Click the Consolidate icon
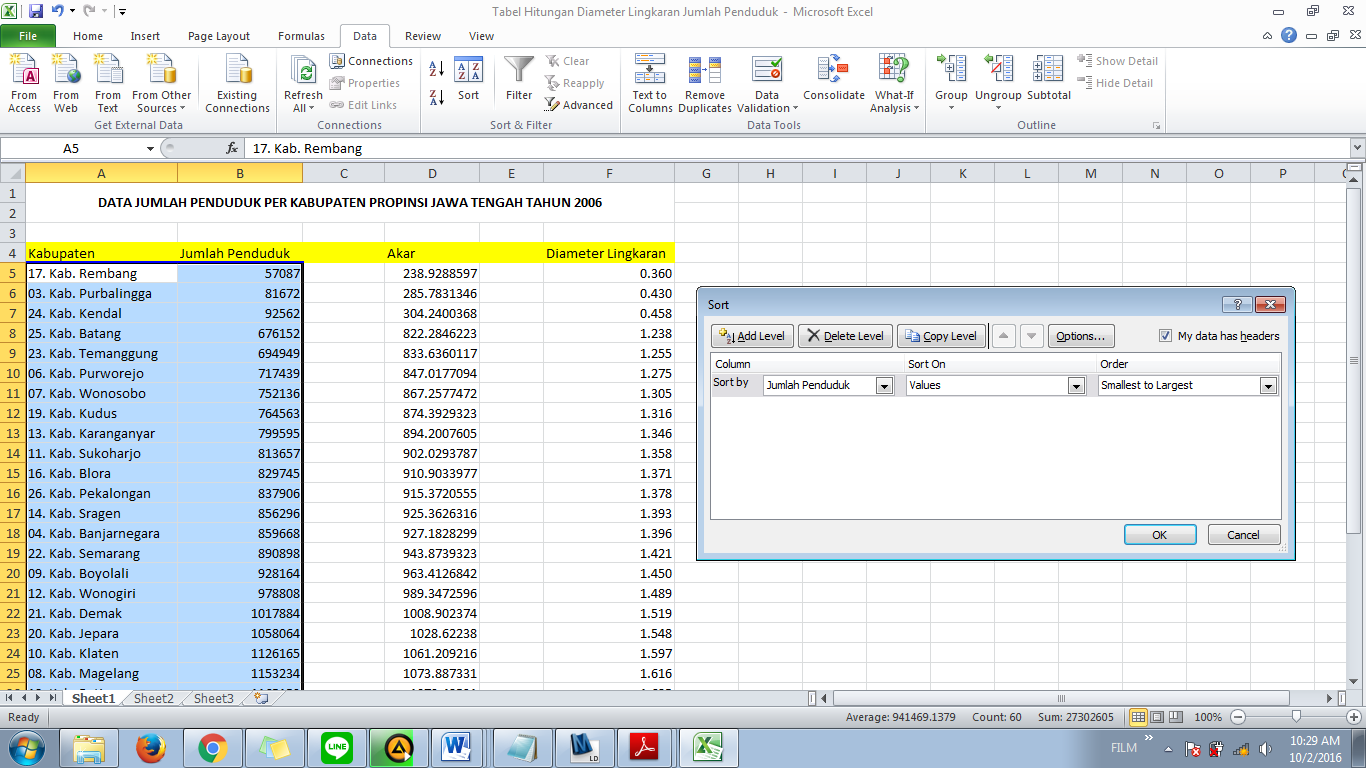The width and height of the screenshot is (1366, 768). pos(833,80)
